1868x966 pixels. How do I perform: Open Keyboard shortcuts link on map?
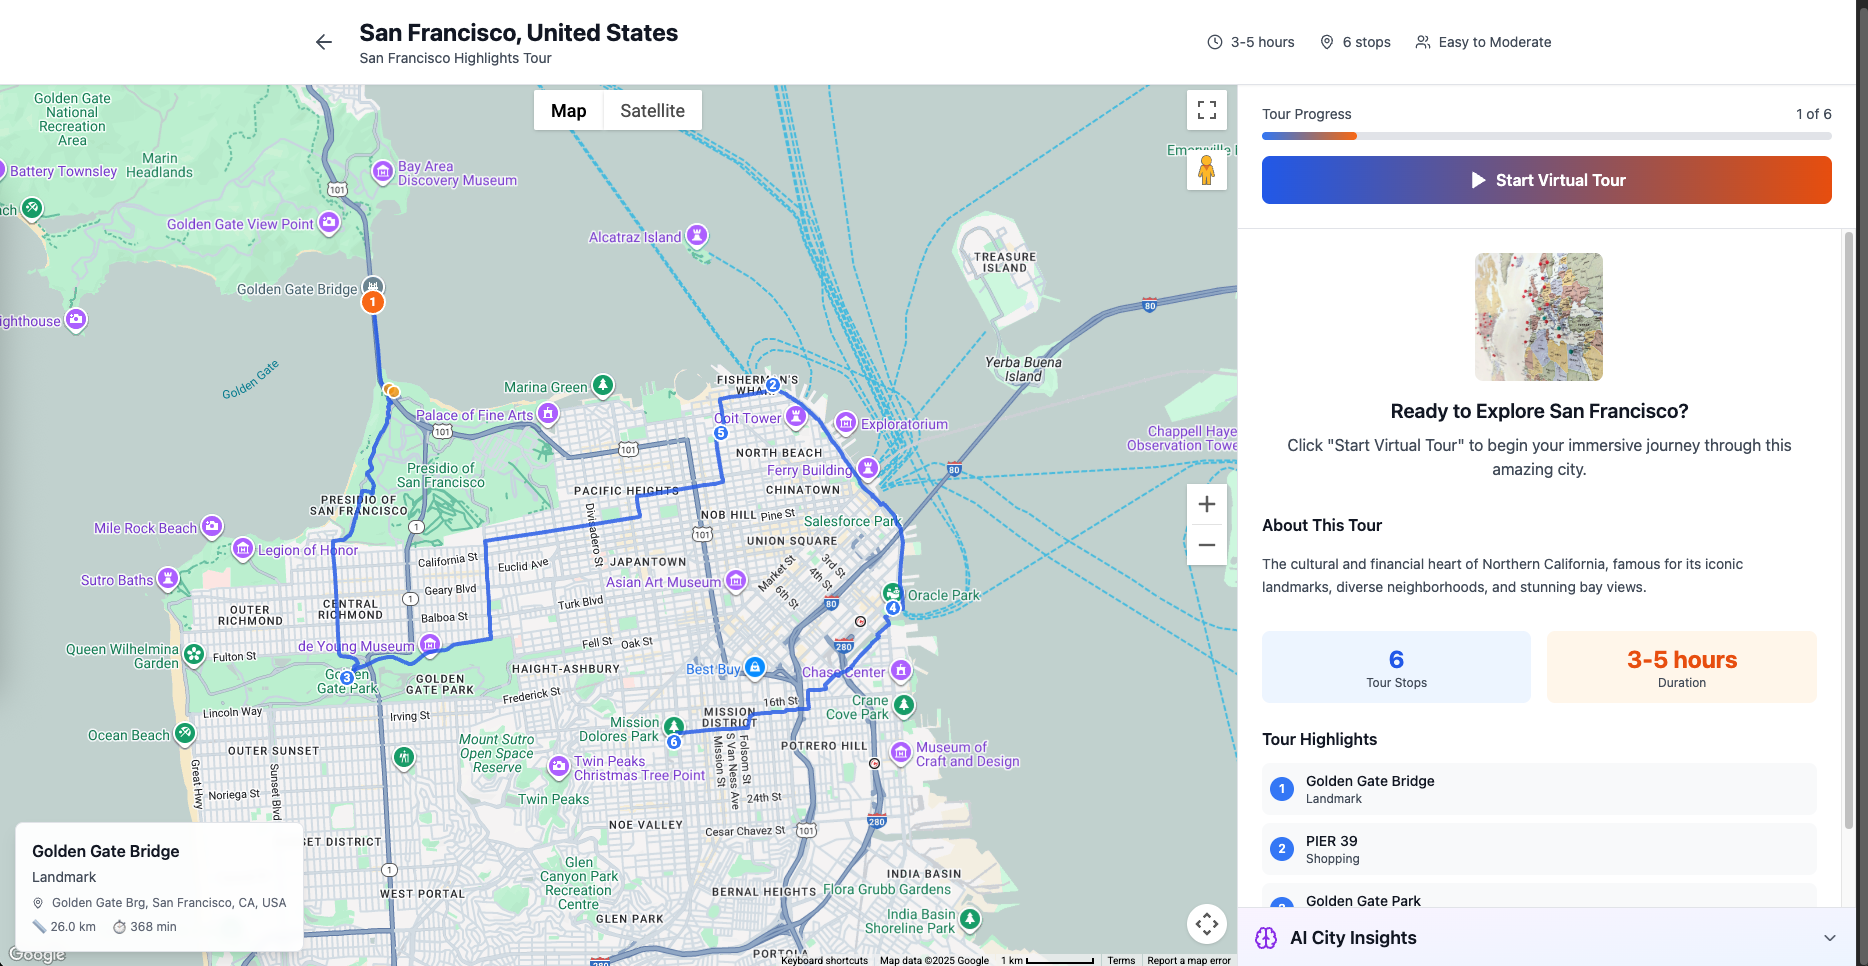tap(824, 960)
